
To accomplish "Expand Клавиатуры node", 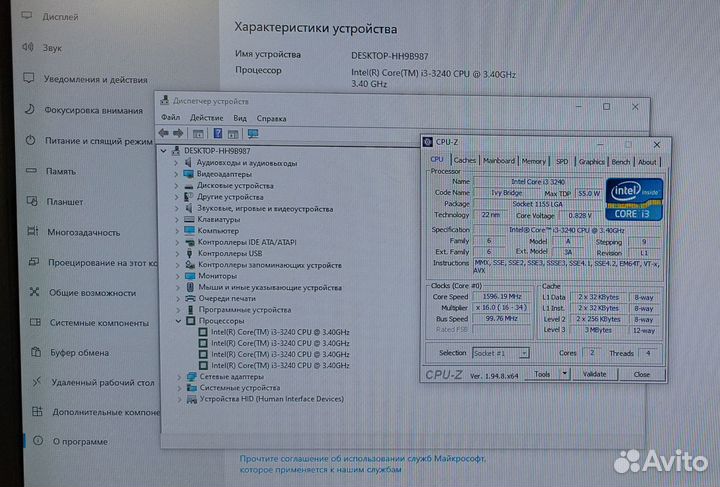I will point(177,220).
